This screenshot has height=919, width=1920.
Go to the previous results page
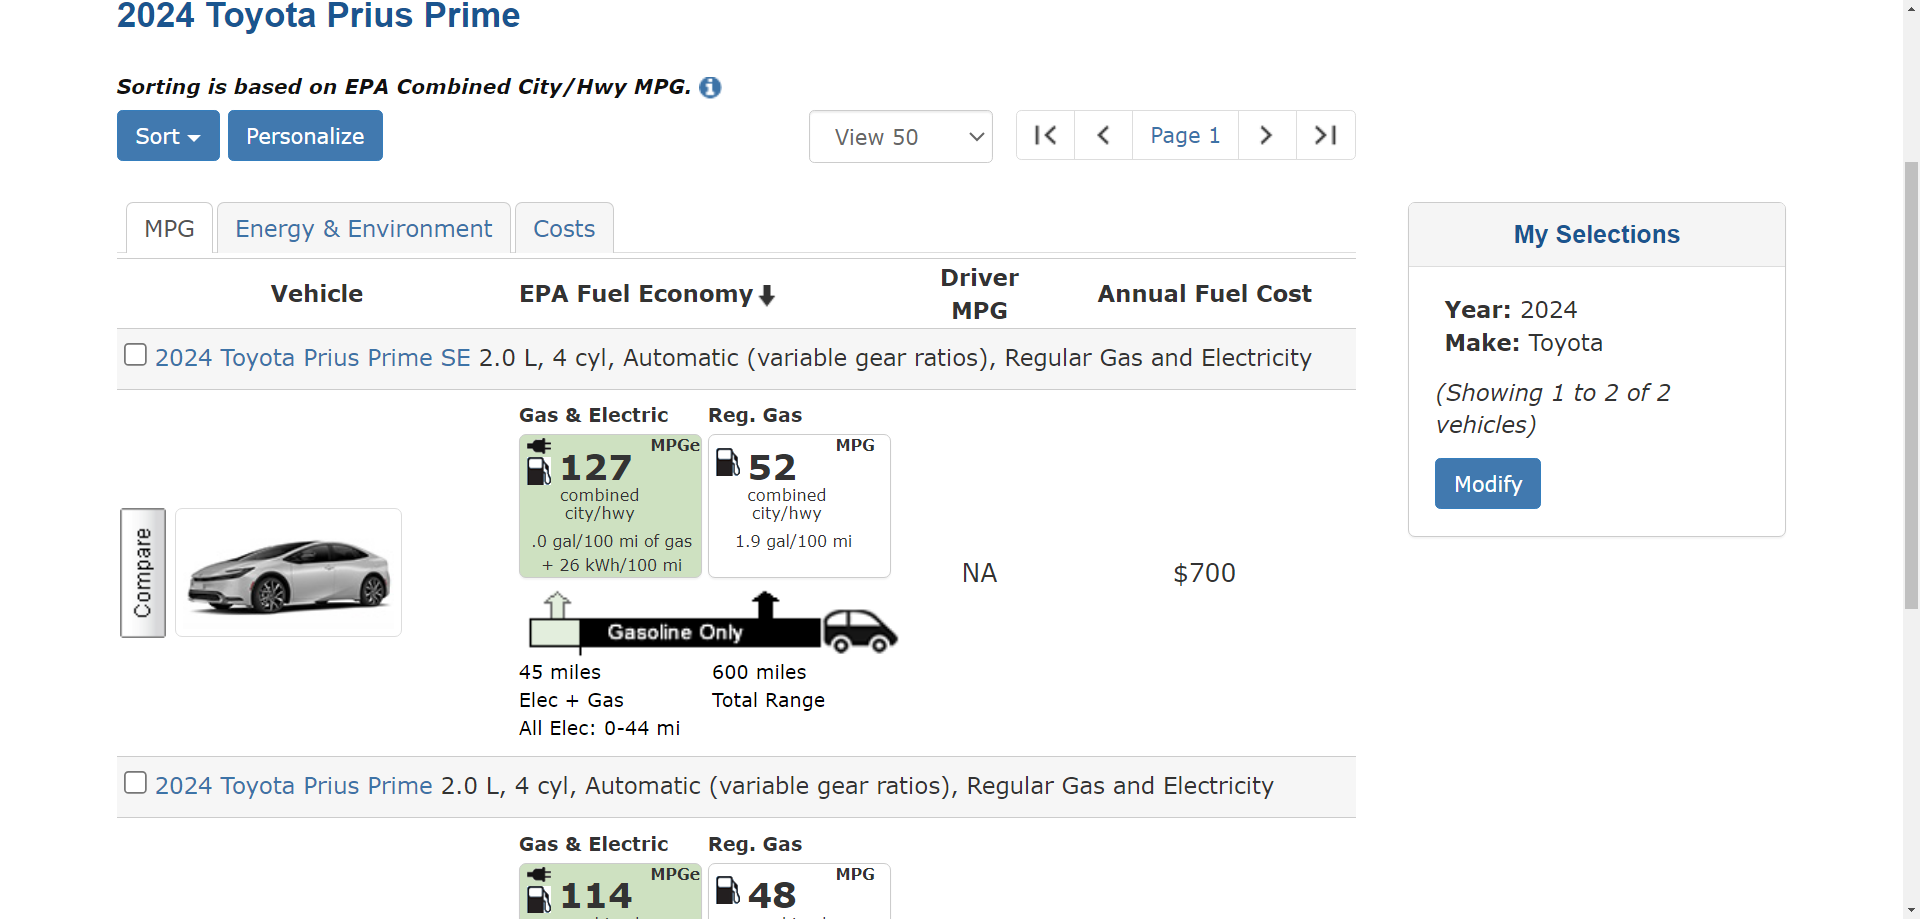(1104, 135)
